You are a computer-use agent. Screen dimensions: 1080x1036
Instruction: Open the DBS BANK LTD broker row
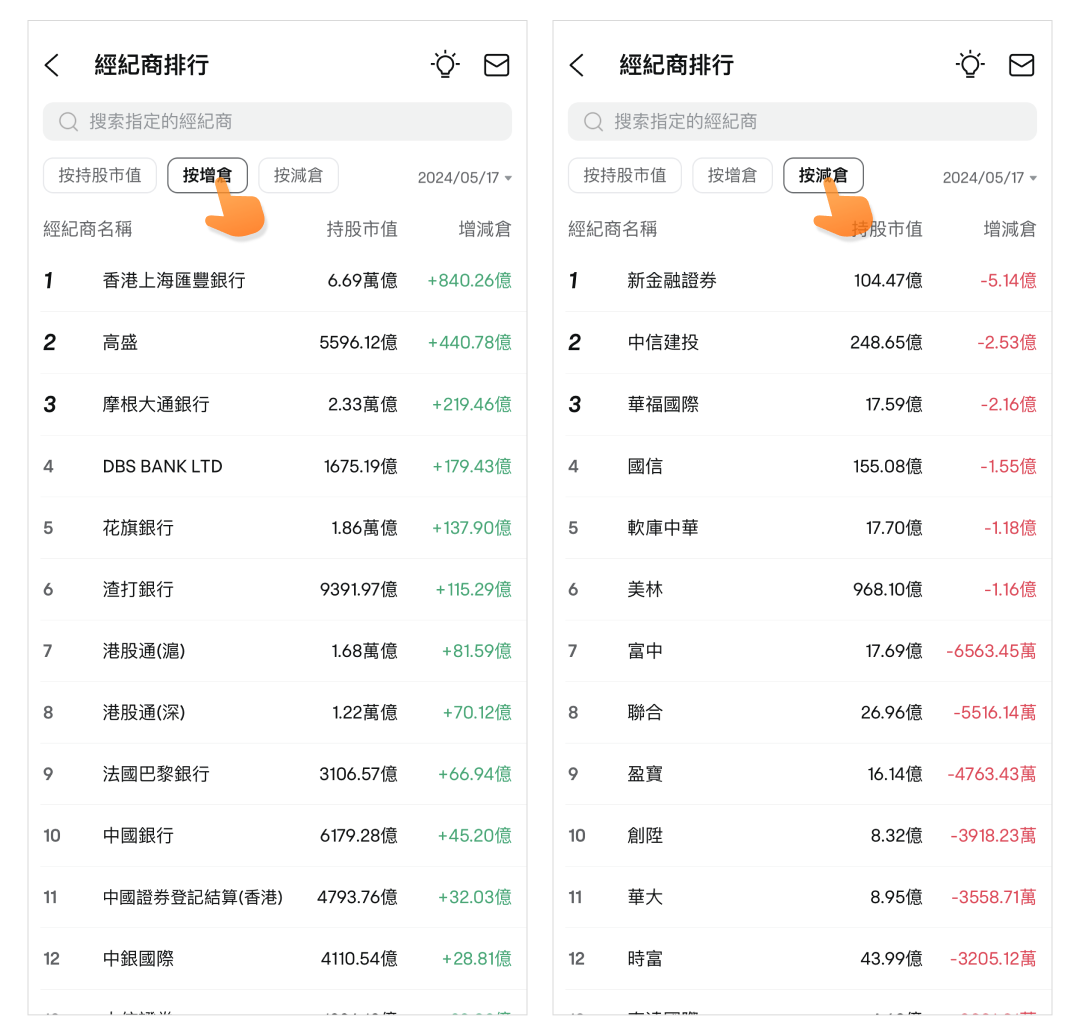tap(277, 466)
